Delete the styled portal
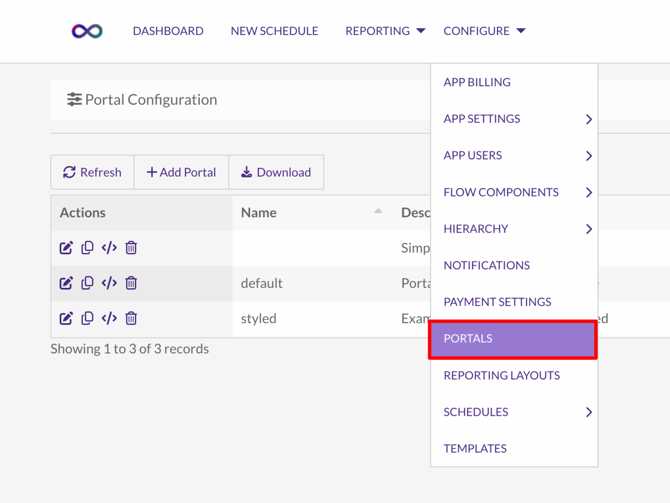The width and height of the screenshot is (670, 503). coord(131,318)
